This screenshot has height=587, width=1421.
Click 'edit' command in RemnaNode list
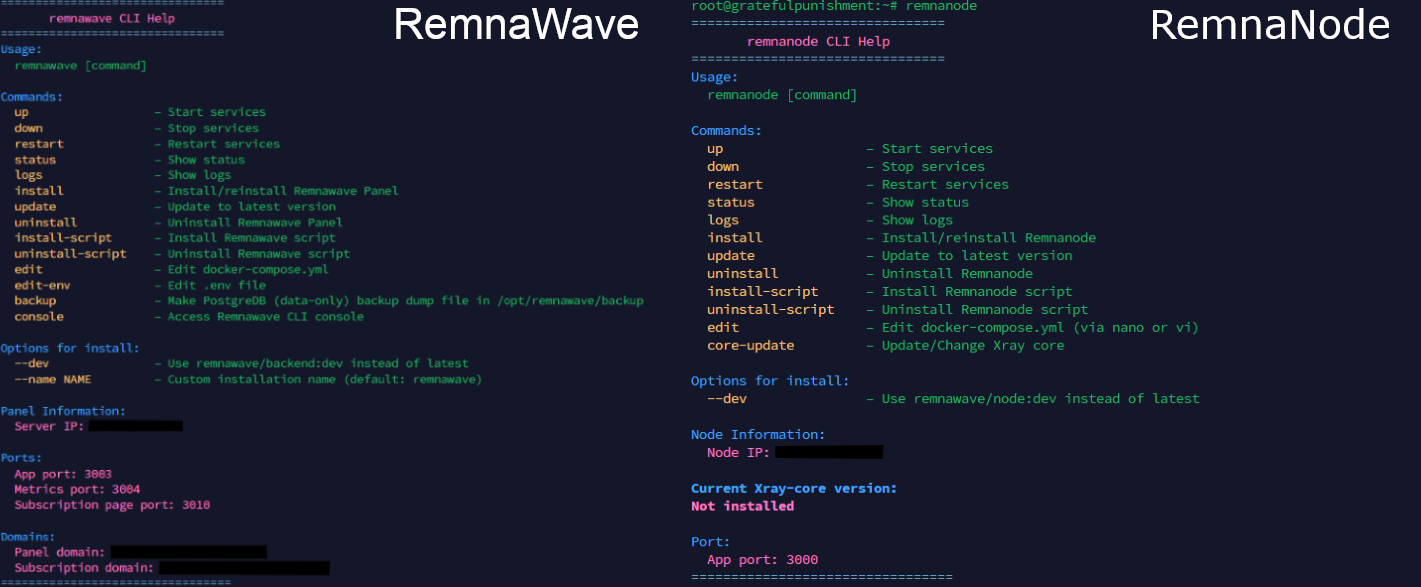pos(723,328)
